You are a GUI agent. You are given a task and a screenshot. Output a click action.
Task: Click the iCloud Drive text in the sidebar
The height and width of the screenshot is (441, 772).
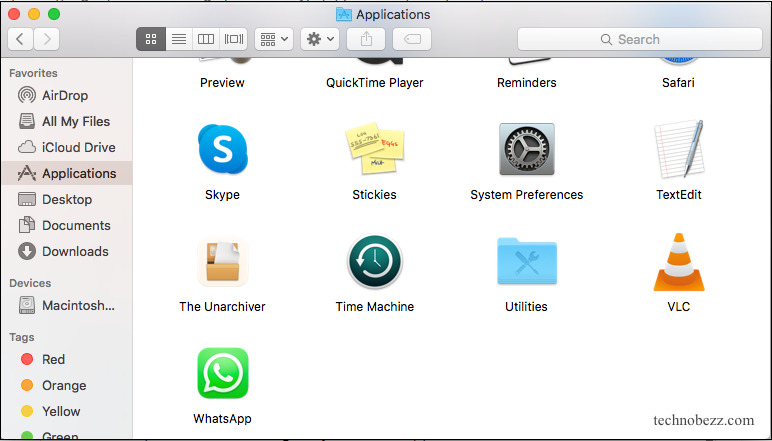79,147
